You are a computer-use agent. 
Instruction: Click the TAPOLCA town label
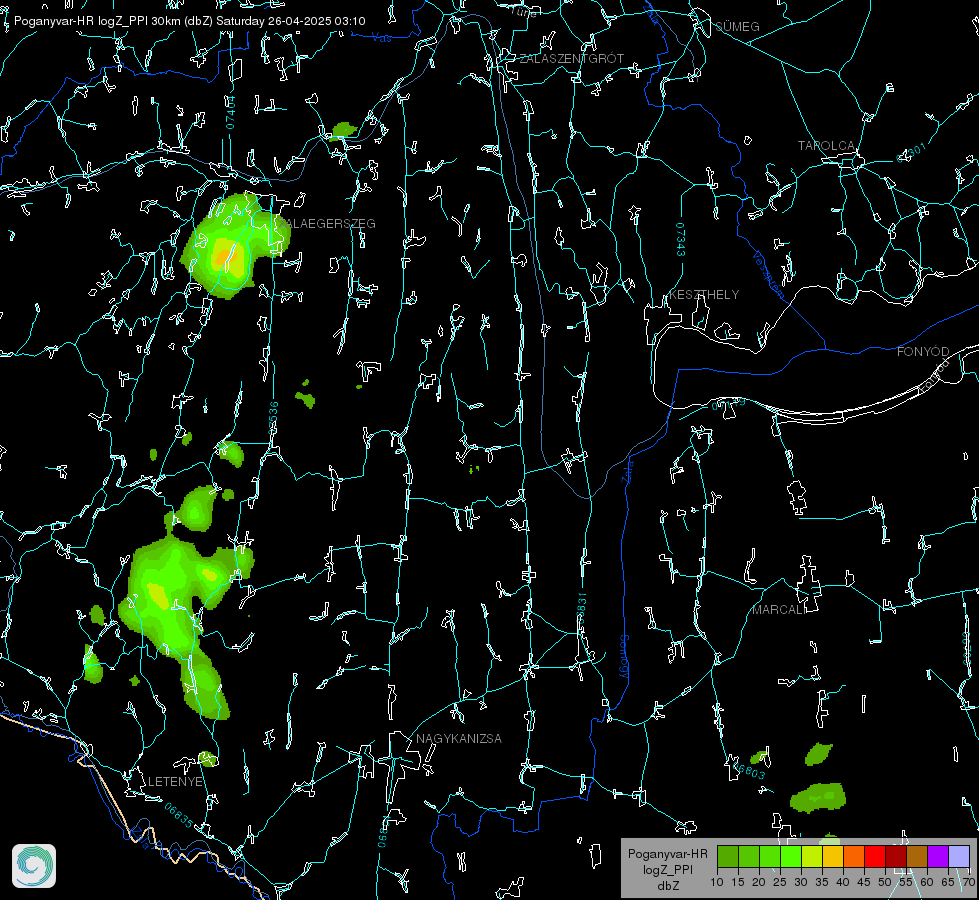(x=826, y=146)
